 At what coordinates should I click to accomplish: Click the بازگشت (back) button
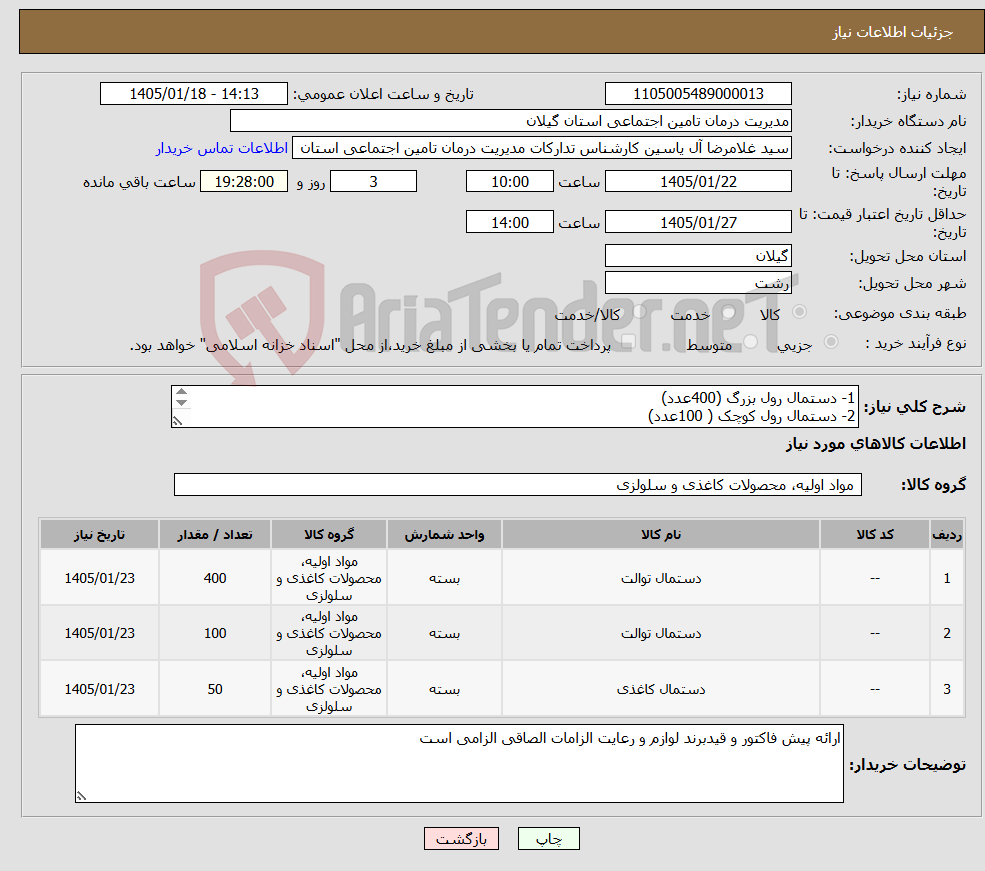(461, 839)
